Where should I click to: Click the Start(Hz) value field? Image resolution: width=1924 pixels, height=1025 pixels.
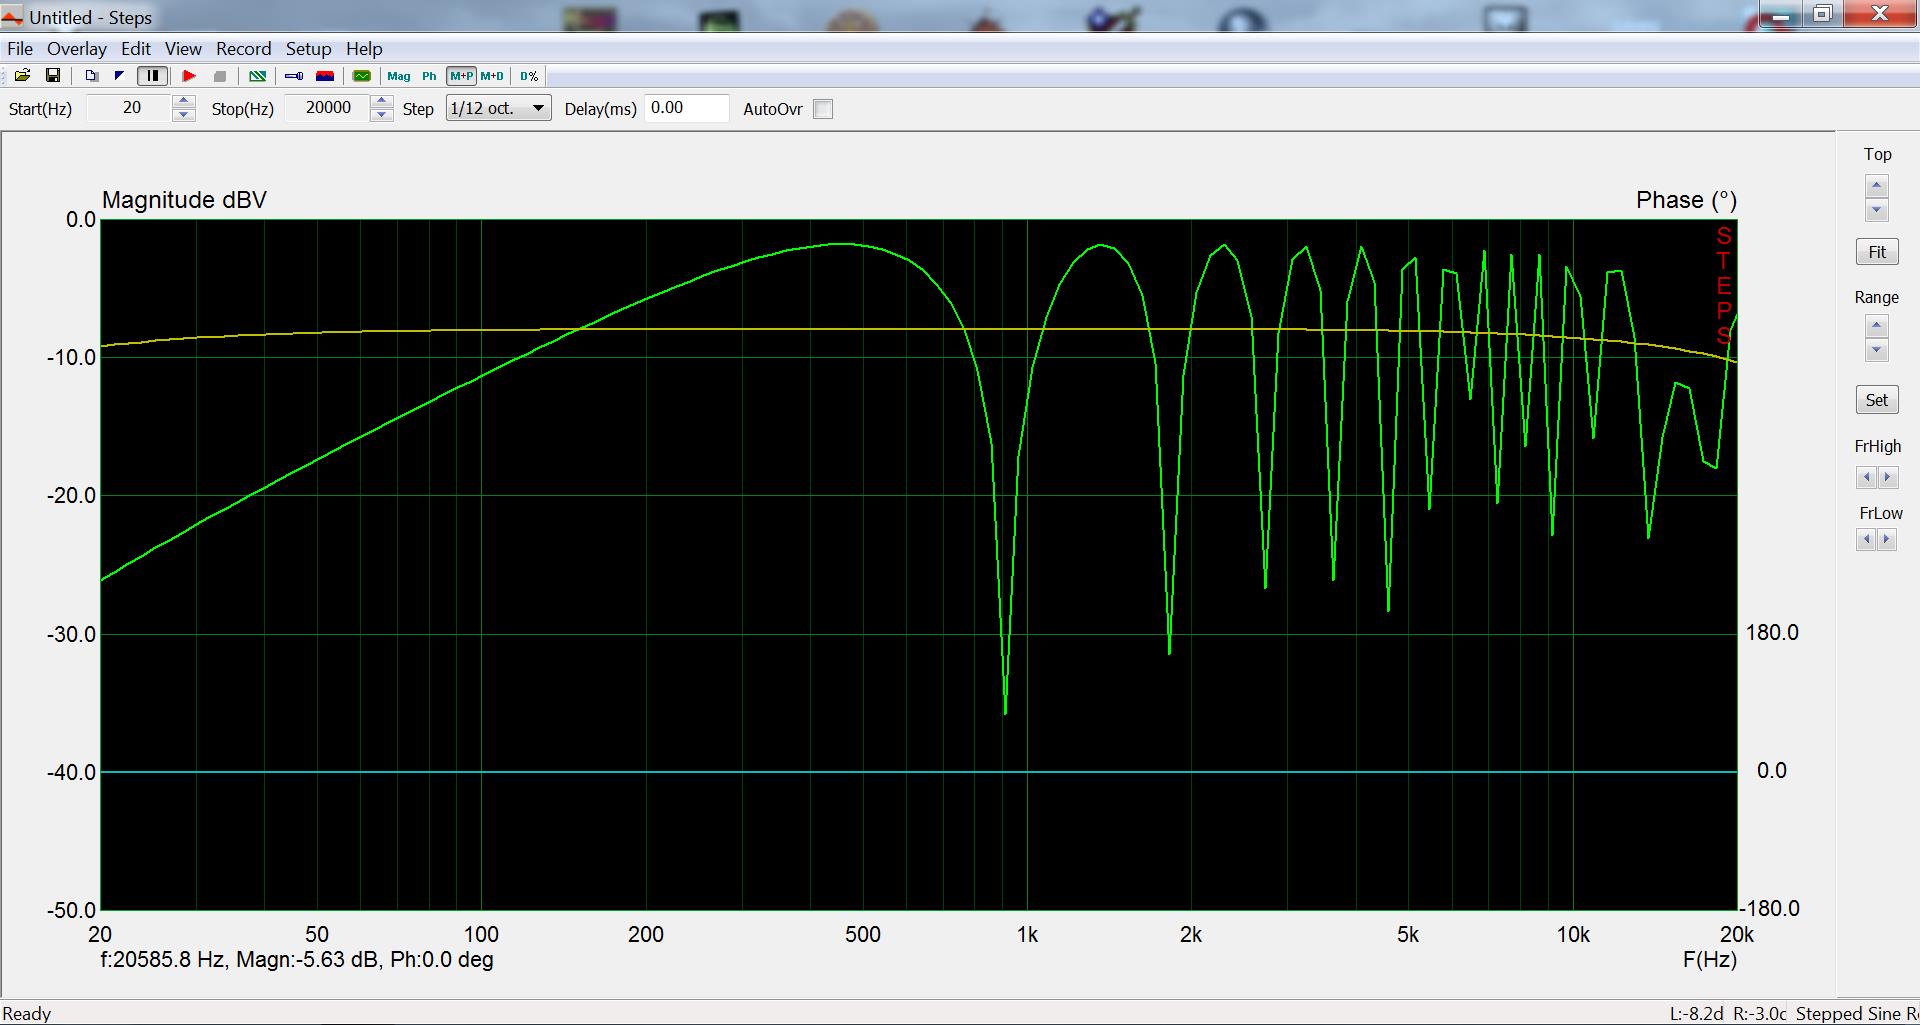coord(130,108)
